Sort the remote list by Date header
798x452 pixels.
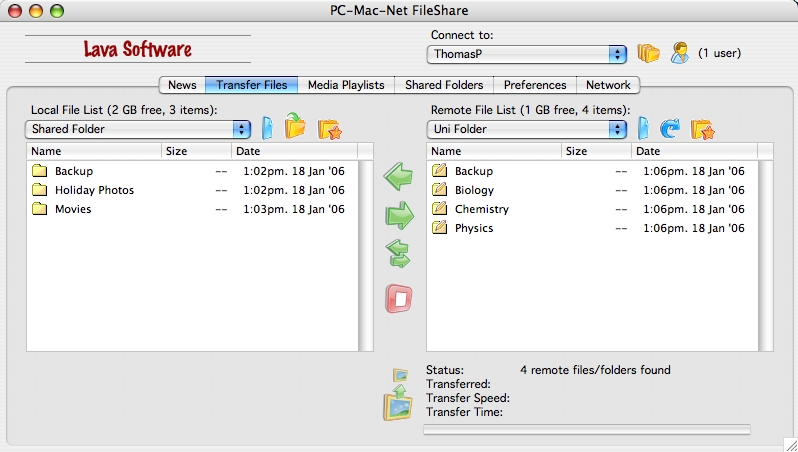click(695, 151)
